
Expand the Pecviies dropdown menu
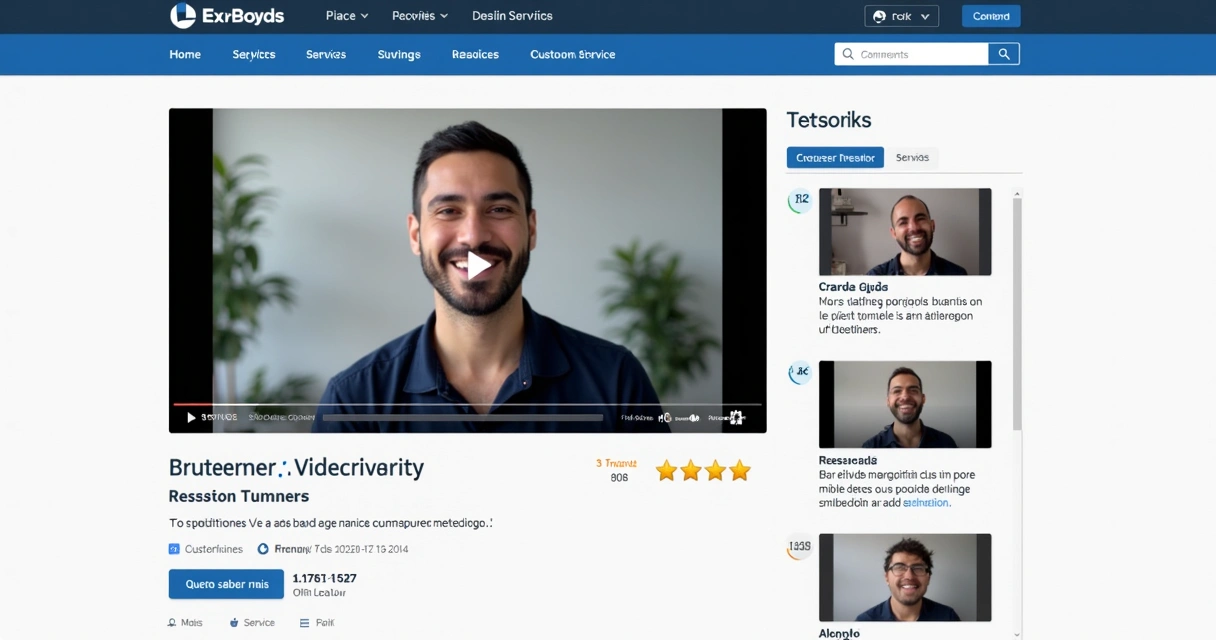click(420, 16)
